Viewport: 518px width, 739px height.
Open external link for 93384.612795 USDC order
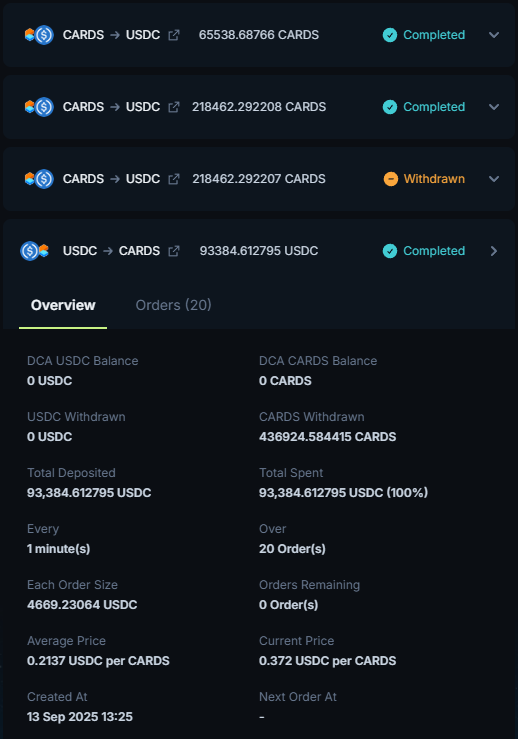point(174,251)
